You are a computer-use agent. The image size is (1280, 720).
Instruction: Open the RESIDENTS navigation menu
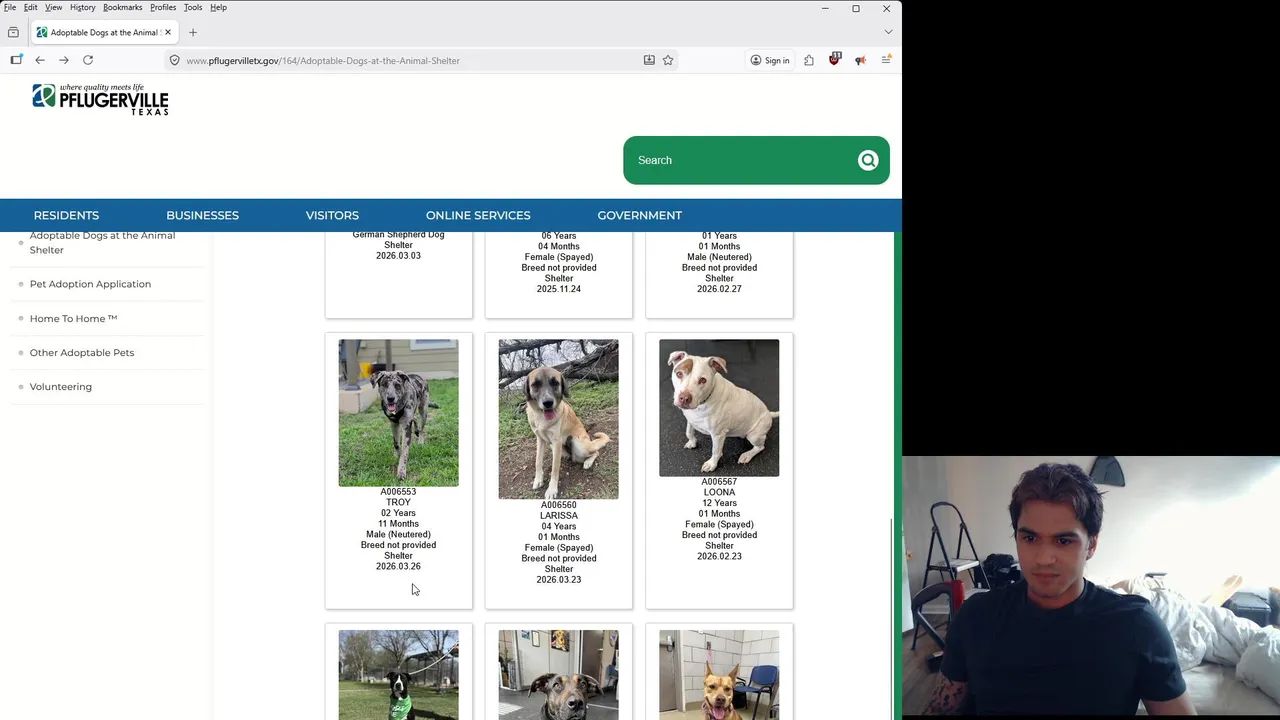[x=66, y=215]
